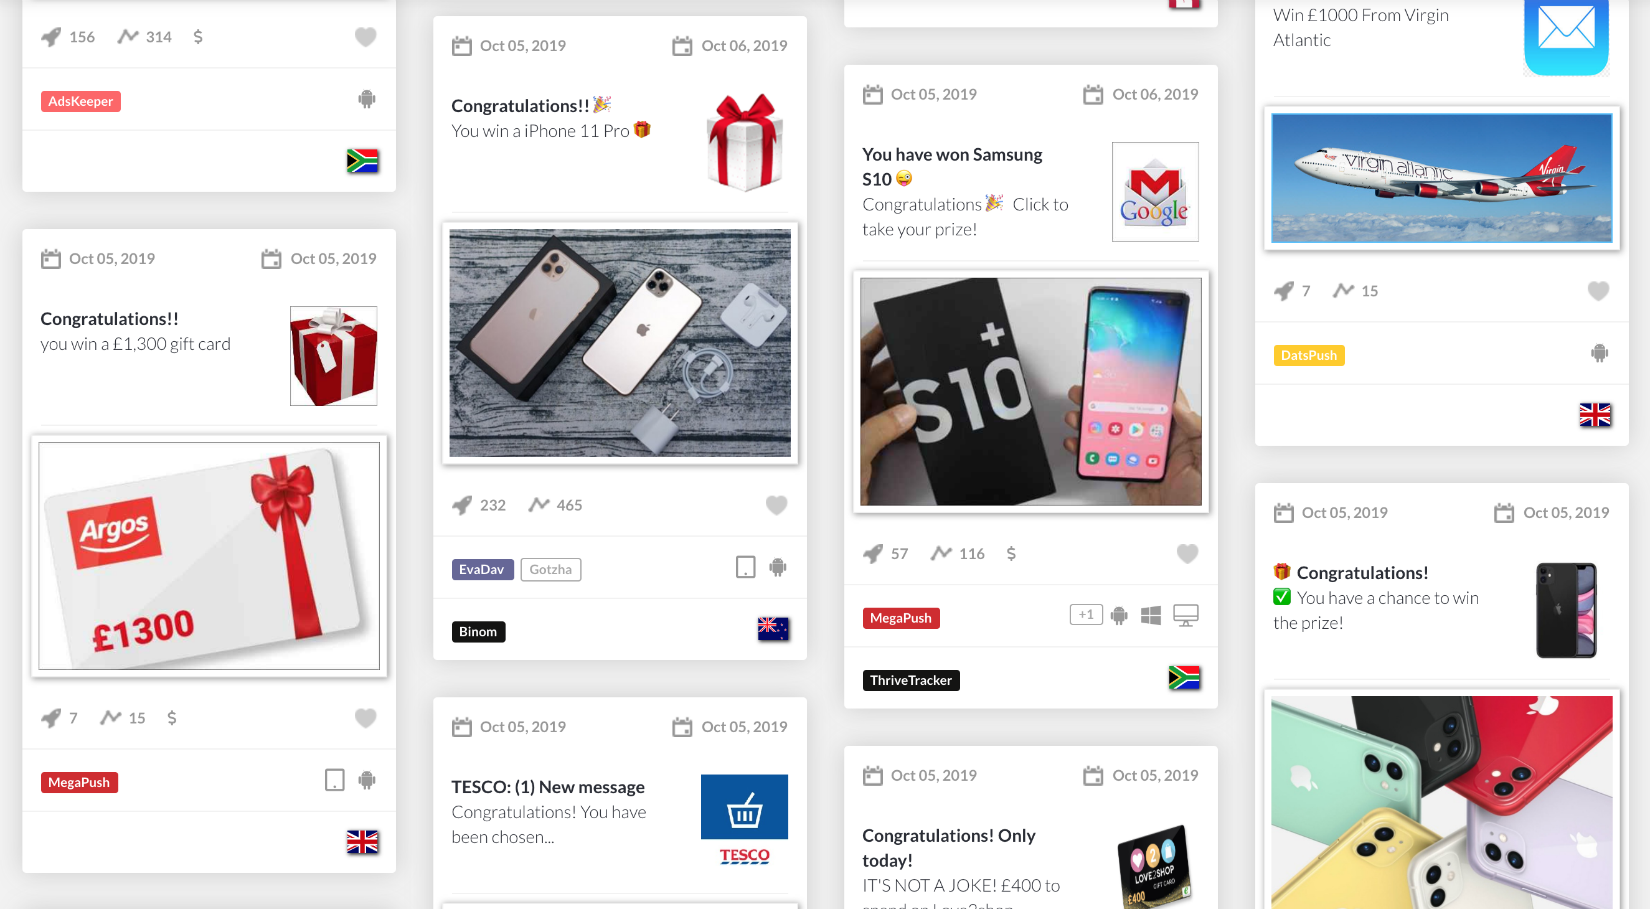Click South Africa flag on Samsung S10 card
Image resolution: width=1650 pixels, height=909 pixels.
1184,678
